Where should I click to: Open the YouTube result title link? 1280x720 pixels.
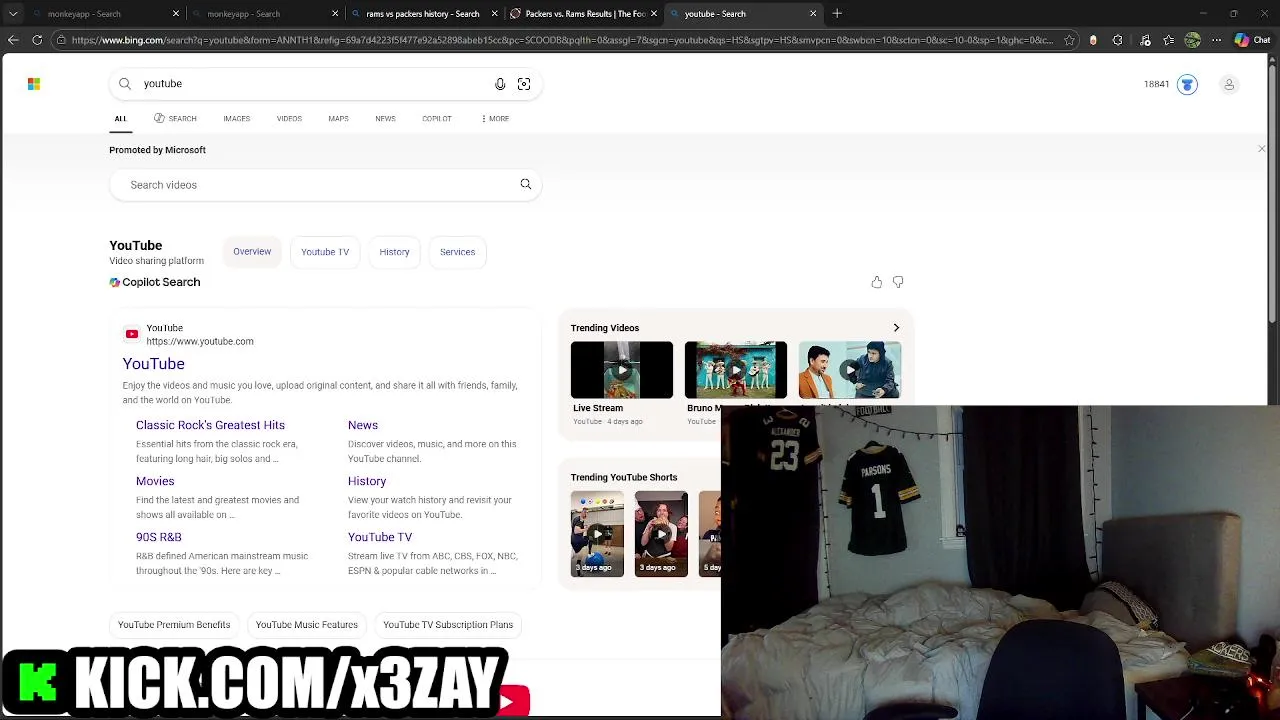pos(154,364)
